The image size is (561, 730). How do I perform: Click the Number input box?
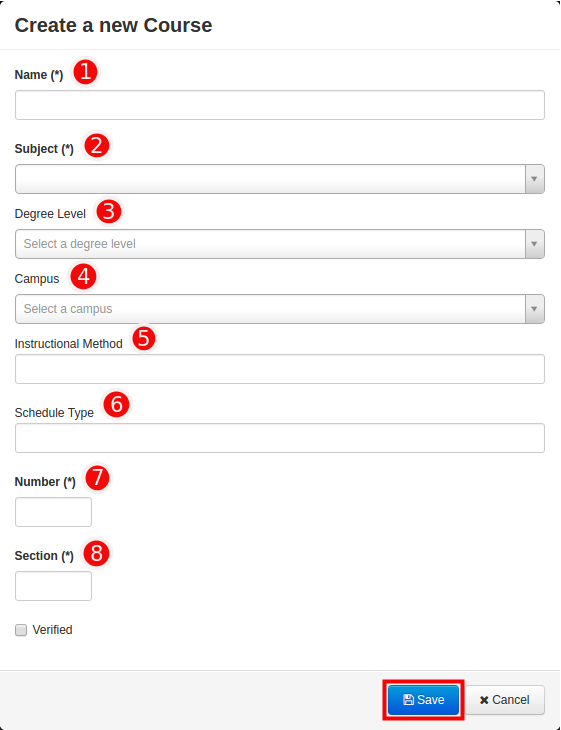[x=54, y=512]
